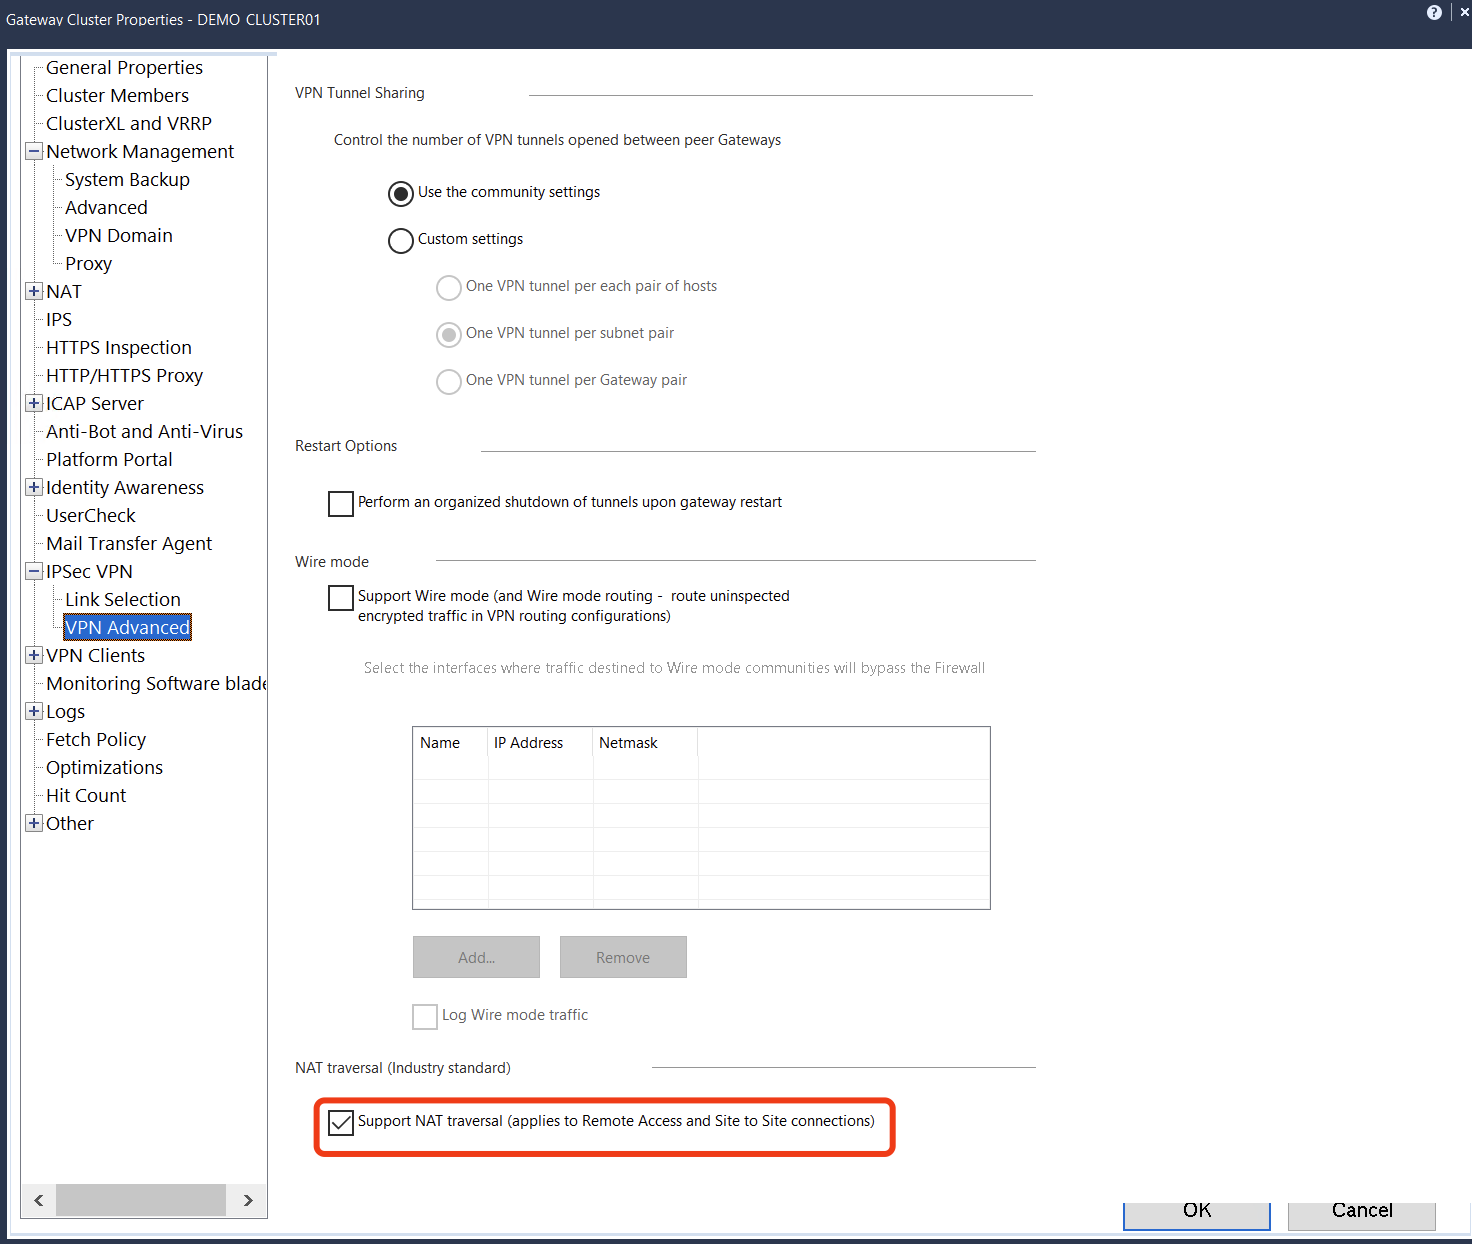The image size is (1472, 1244).
Task: Select the Custom settings radio button
Action: click(x=400, y=240)
